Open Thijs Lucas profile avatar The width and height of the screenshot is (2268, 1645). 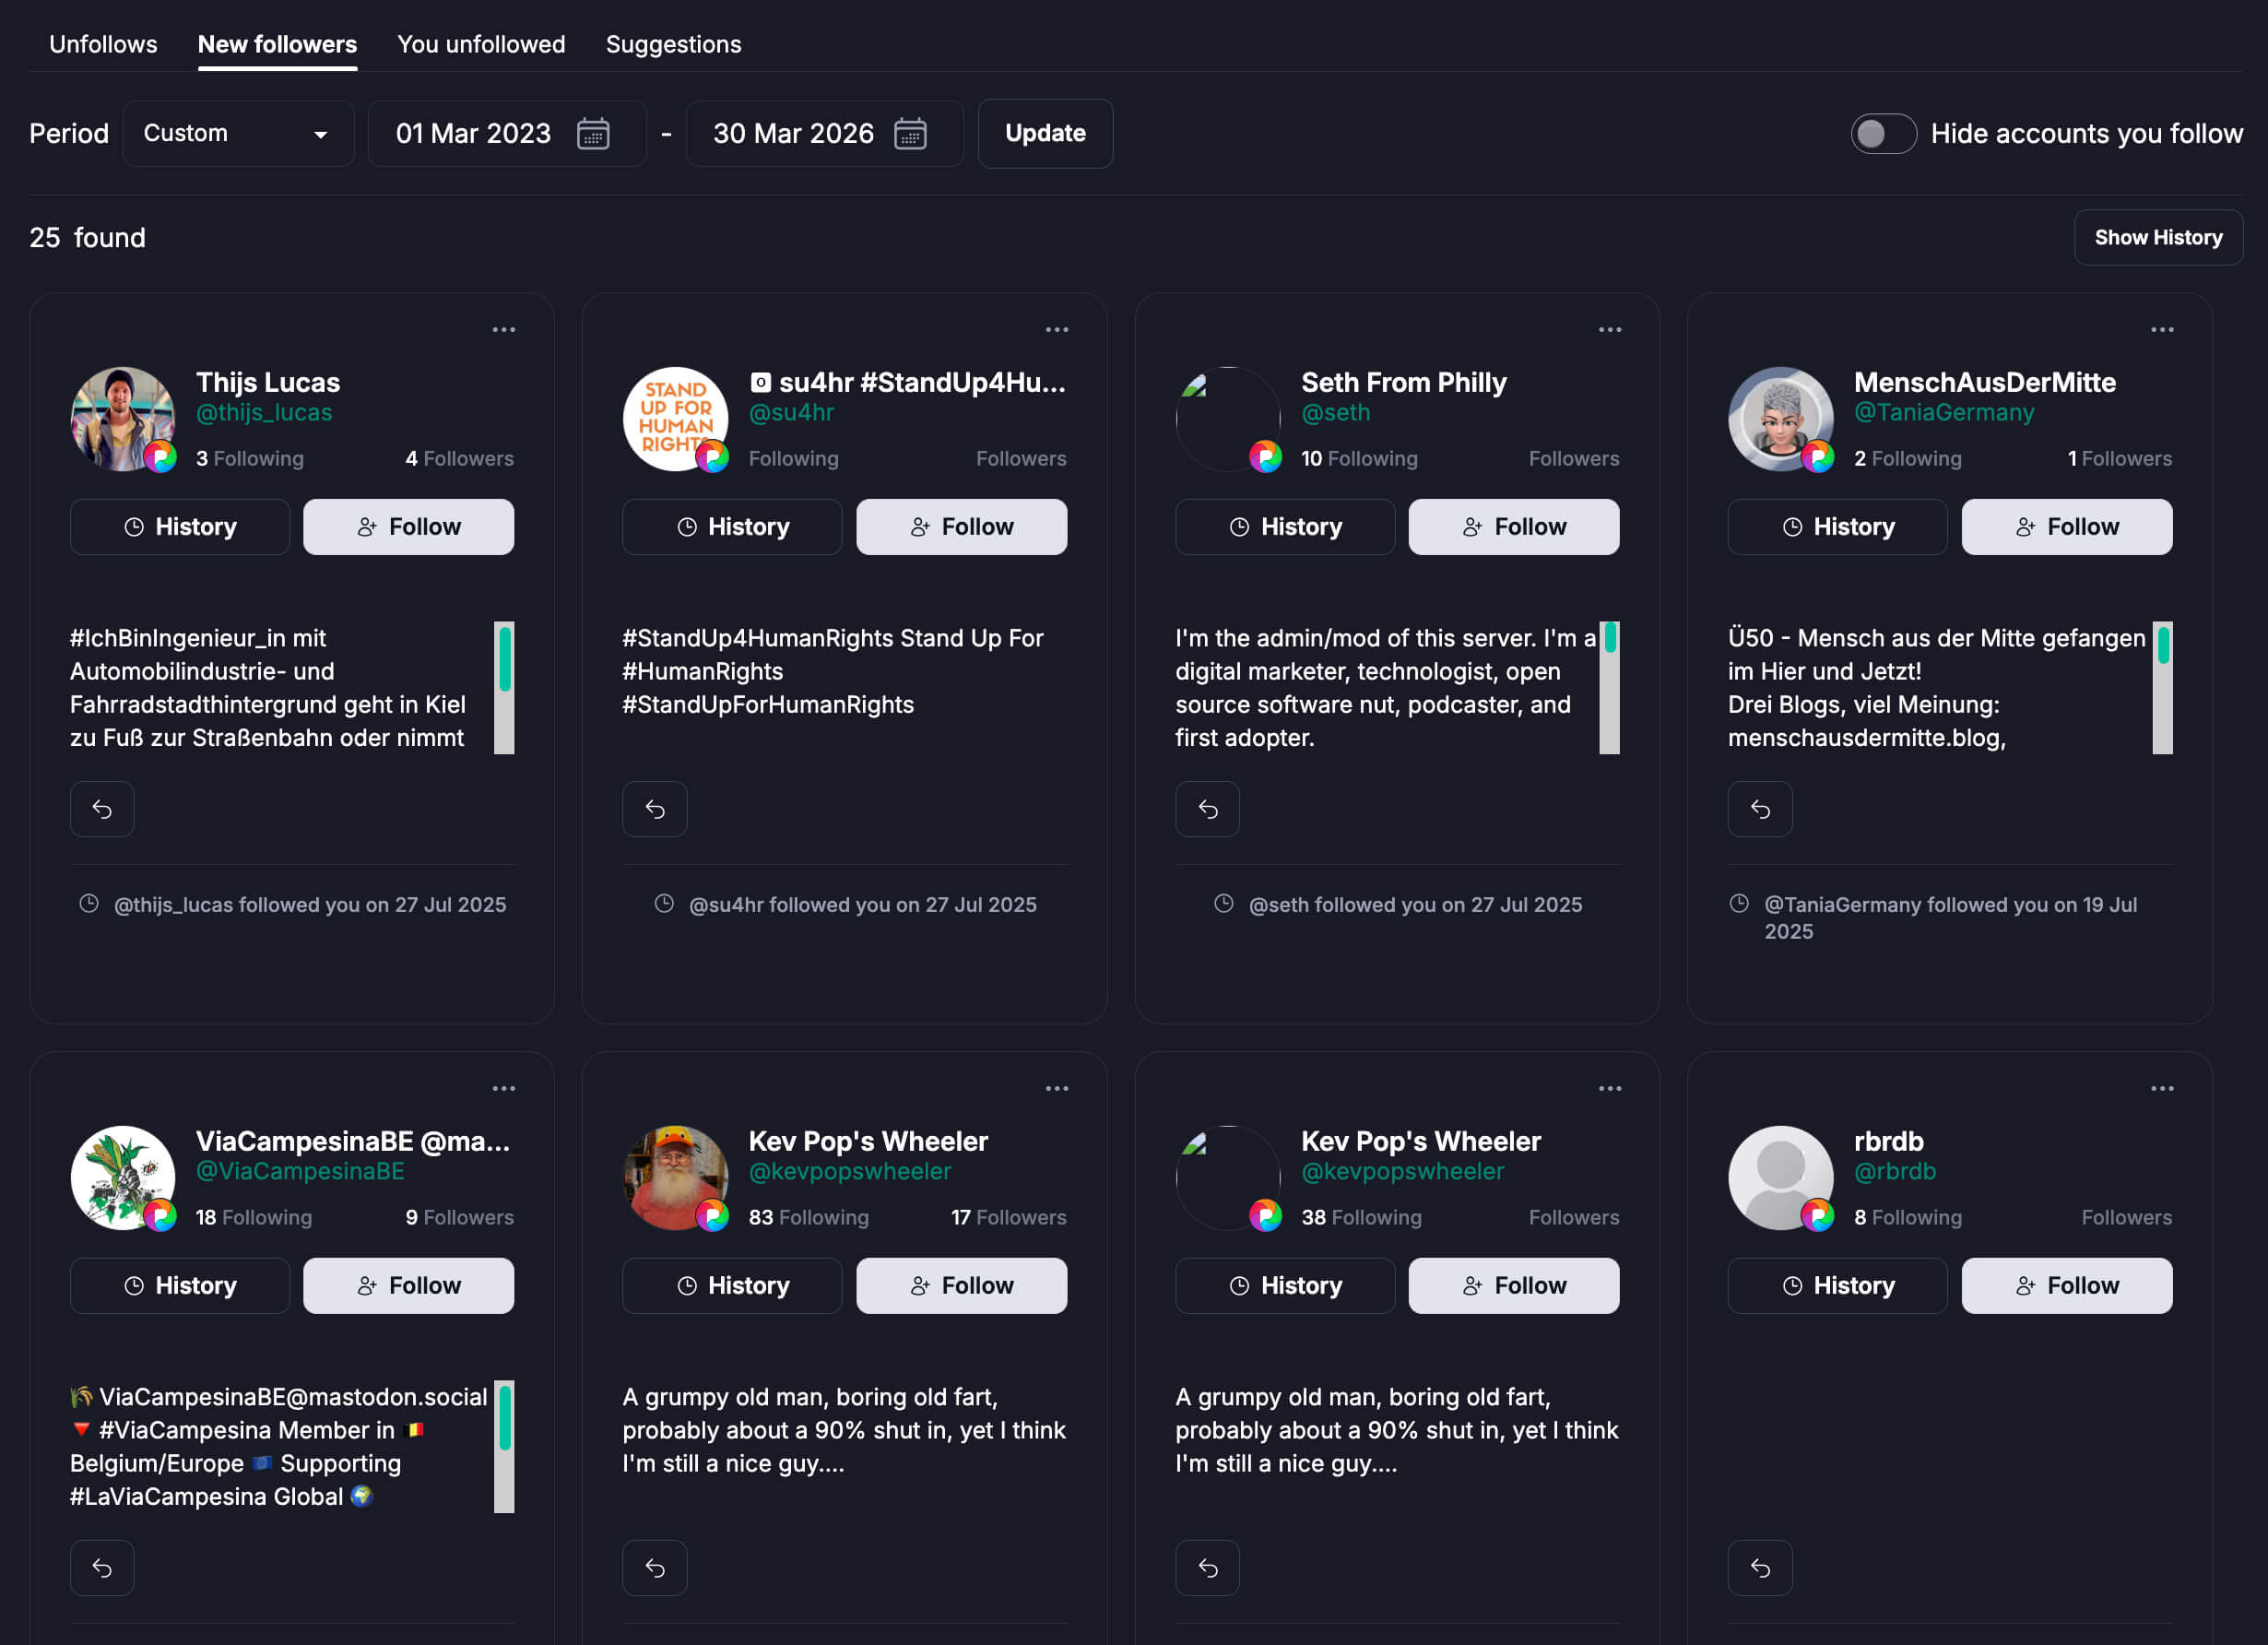[x=122, y=419]
